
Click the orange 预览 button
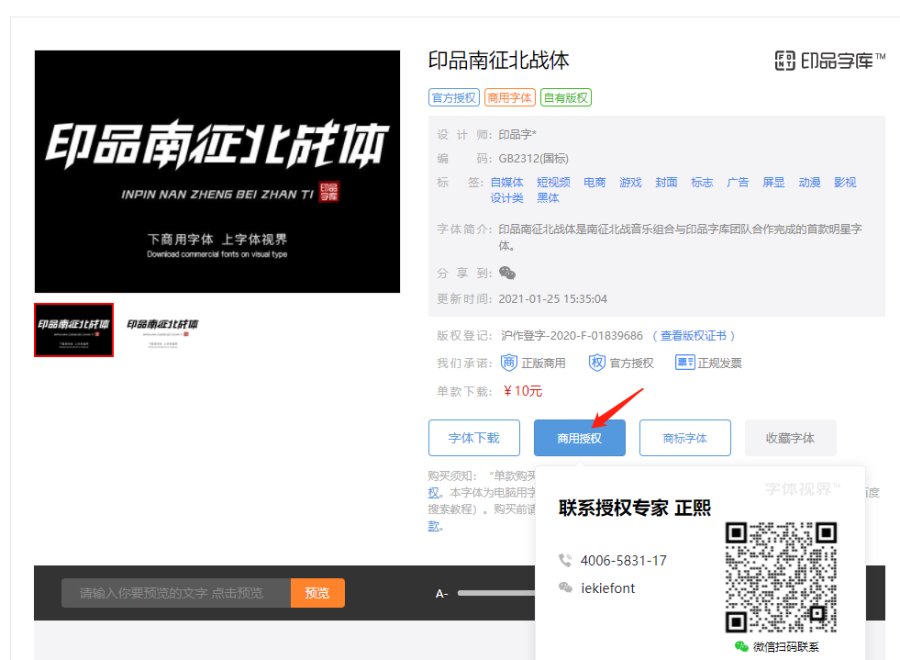pos(317,593)
